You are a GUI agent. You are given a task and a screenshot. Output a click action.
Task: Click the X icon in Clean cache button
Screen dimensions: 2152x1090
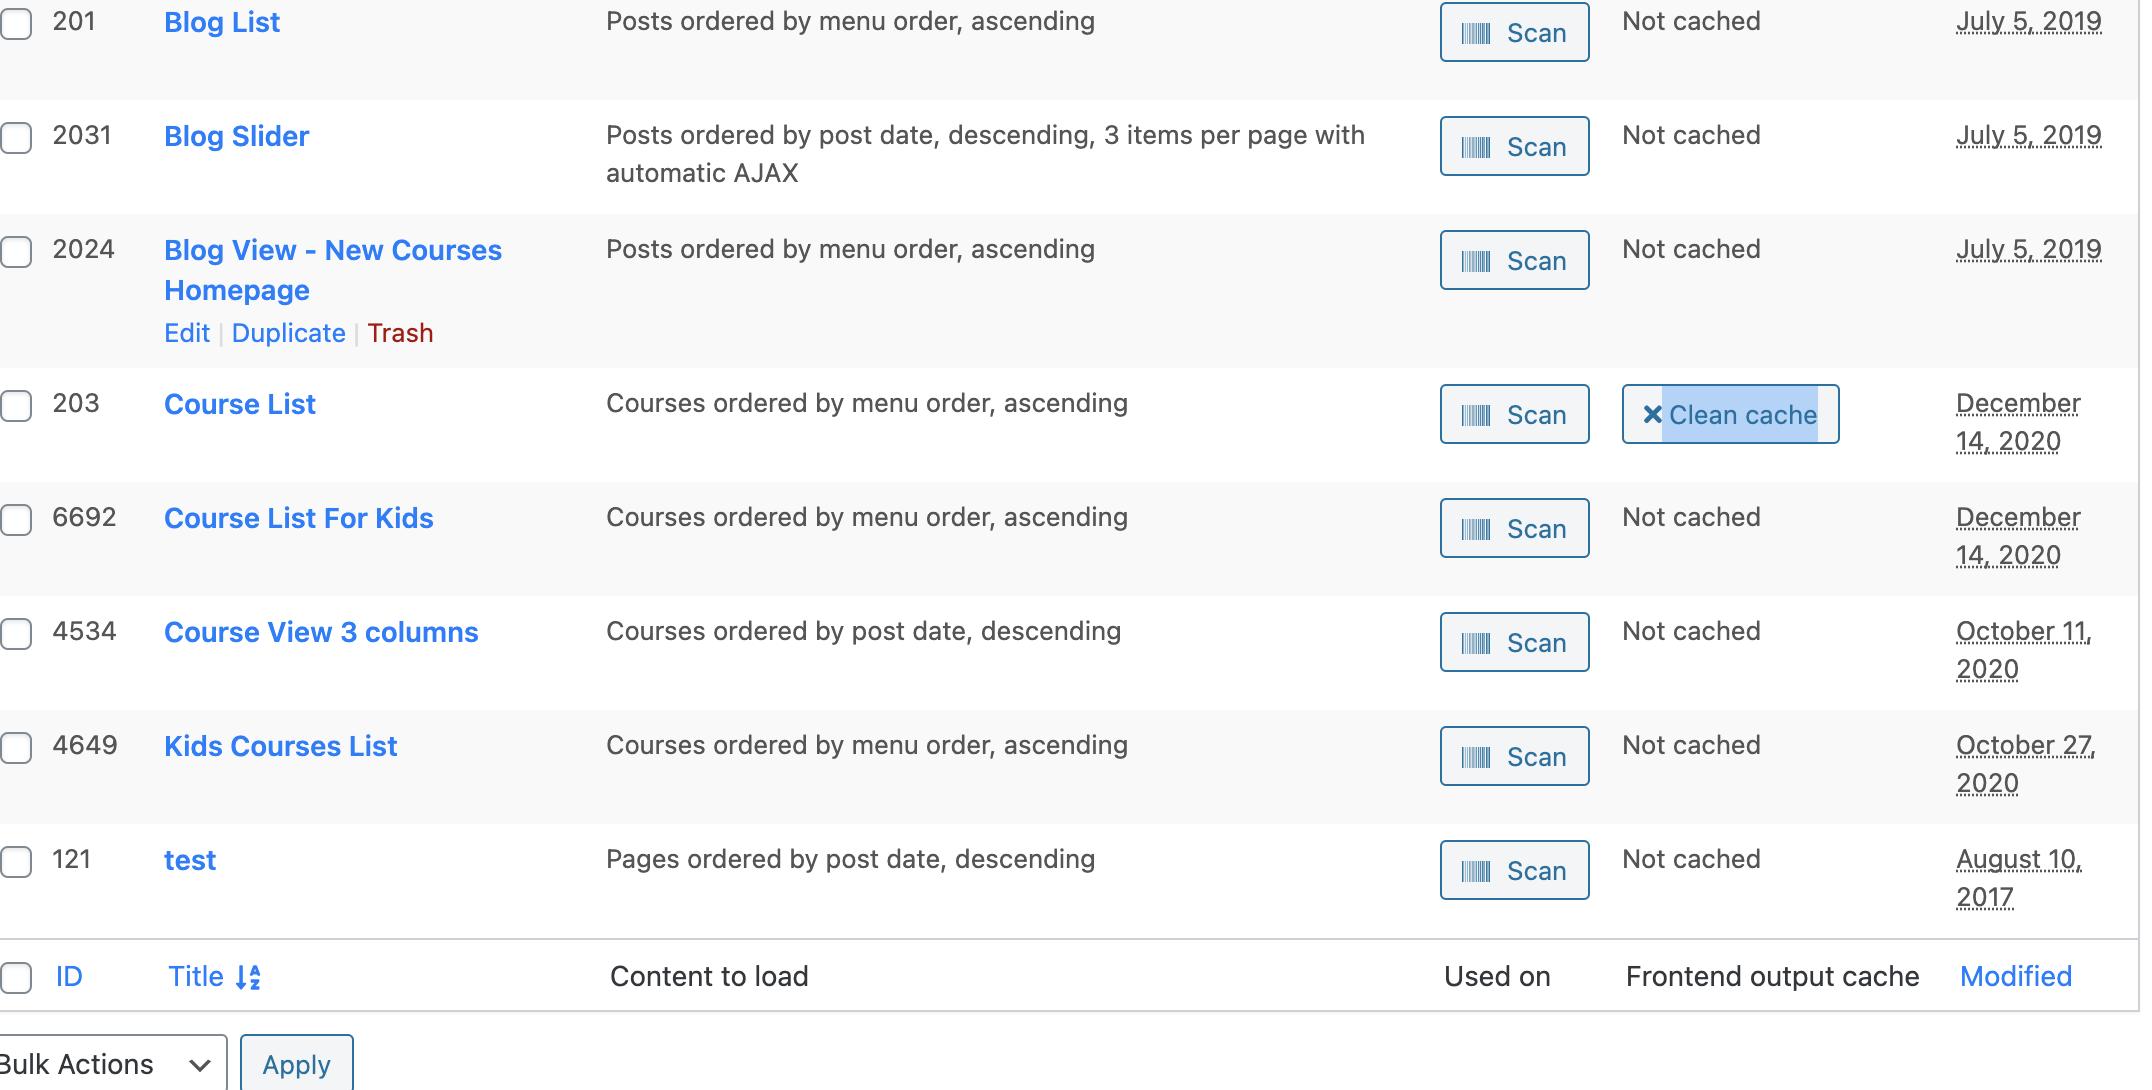pos(1652,415)
